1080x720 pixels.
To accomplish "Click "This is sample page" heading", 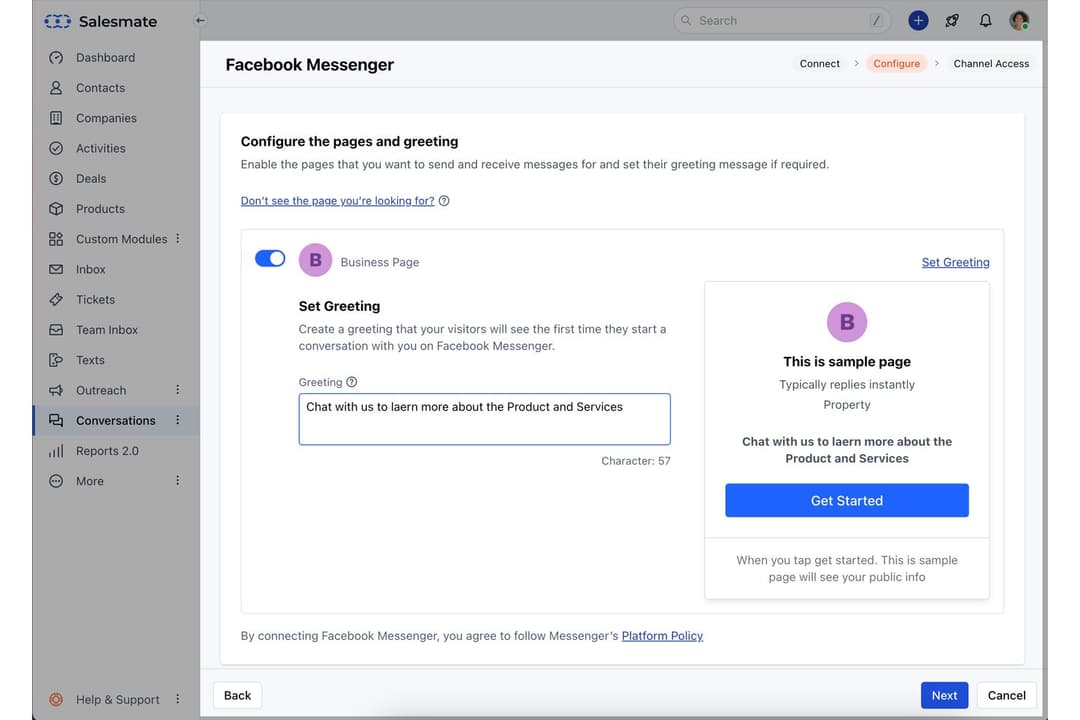I will (847, 362).
